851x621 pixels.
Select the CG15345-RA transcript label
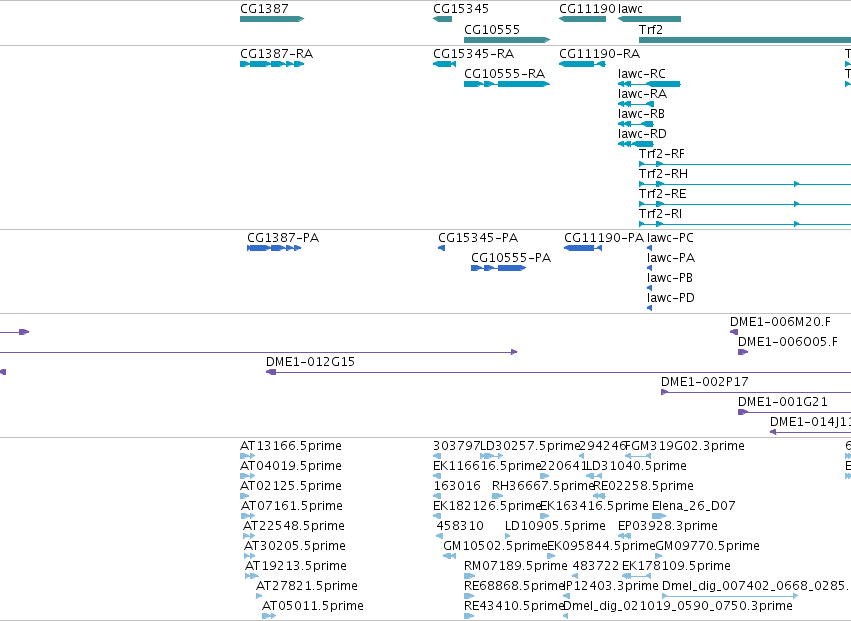[x=473, y=54]
